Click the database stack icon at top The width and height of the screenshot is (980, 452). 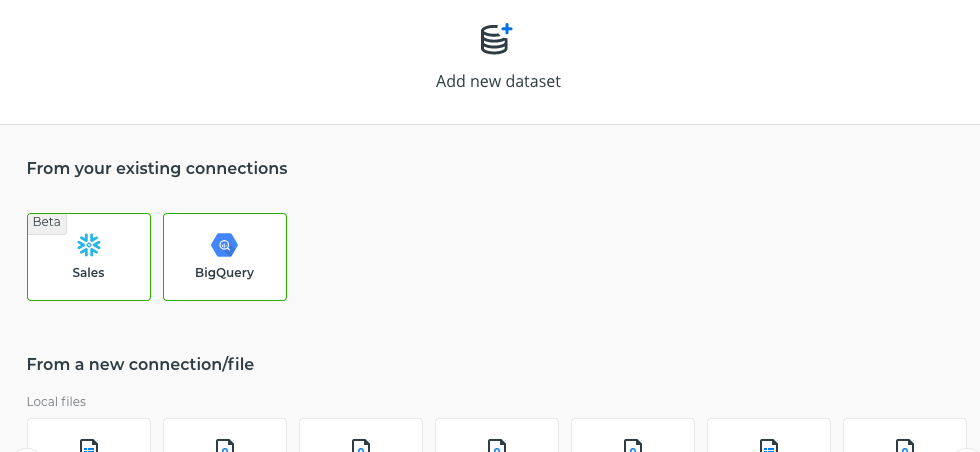point(493,41)
